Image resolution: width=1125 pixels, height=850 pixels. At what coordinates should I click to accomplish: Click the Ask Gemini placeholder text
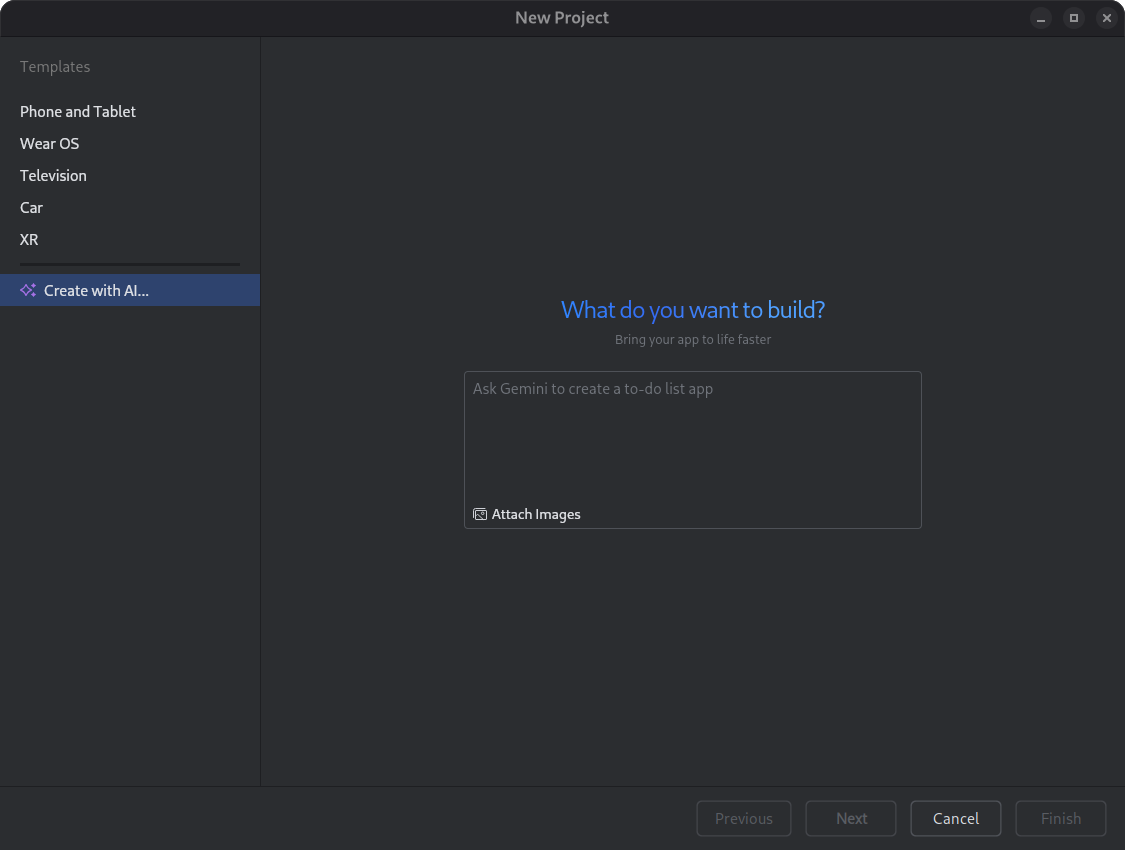click(x=593, y=388)
